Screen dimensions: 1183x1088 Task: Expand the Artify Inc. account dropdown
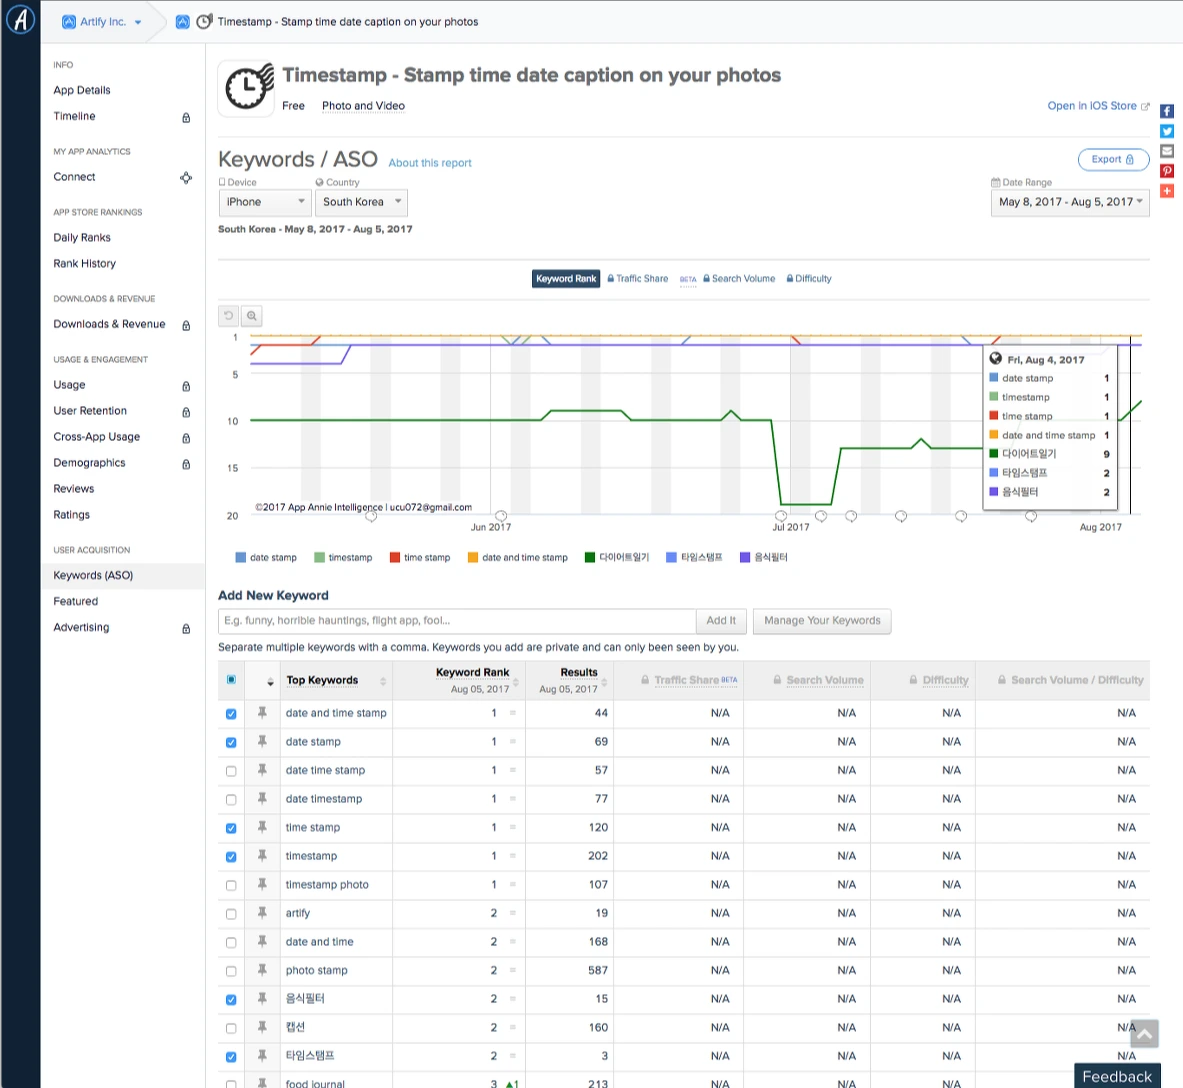coord(101,22)
